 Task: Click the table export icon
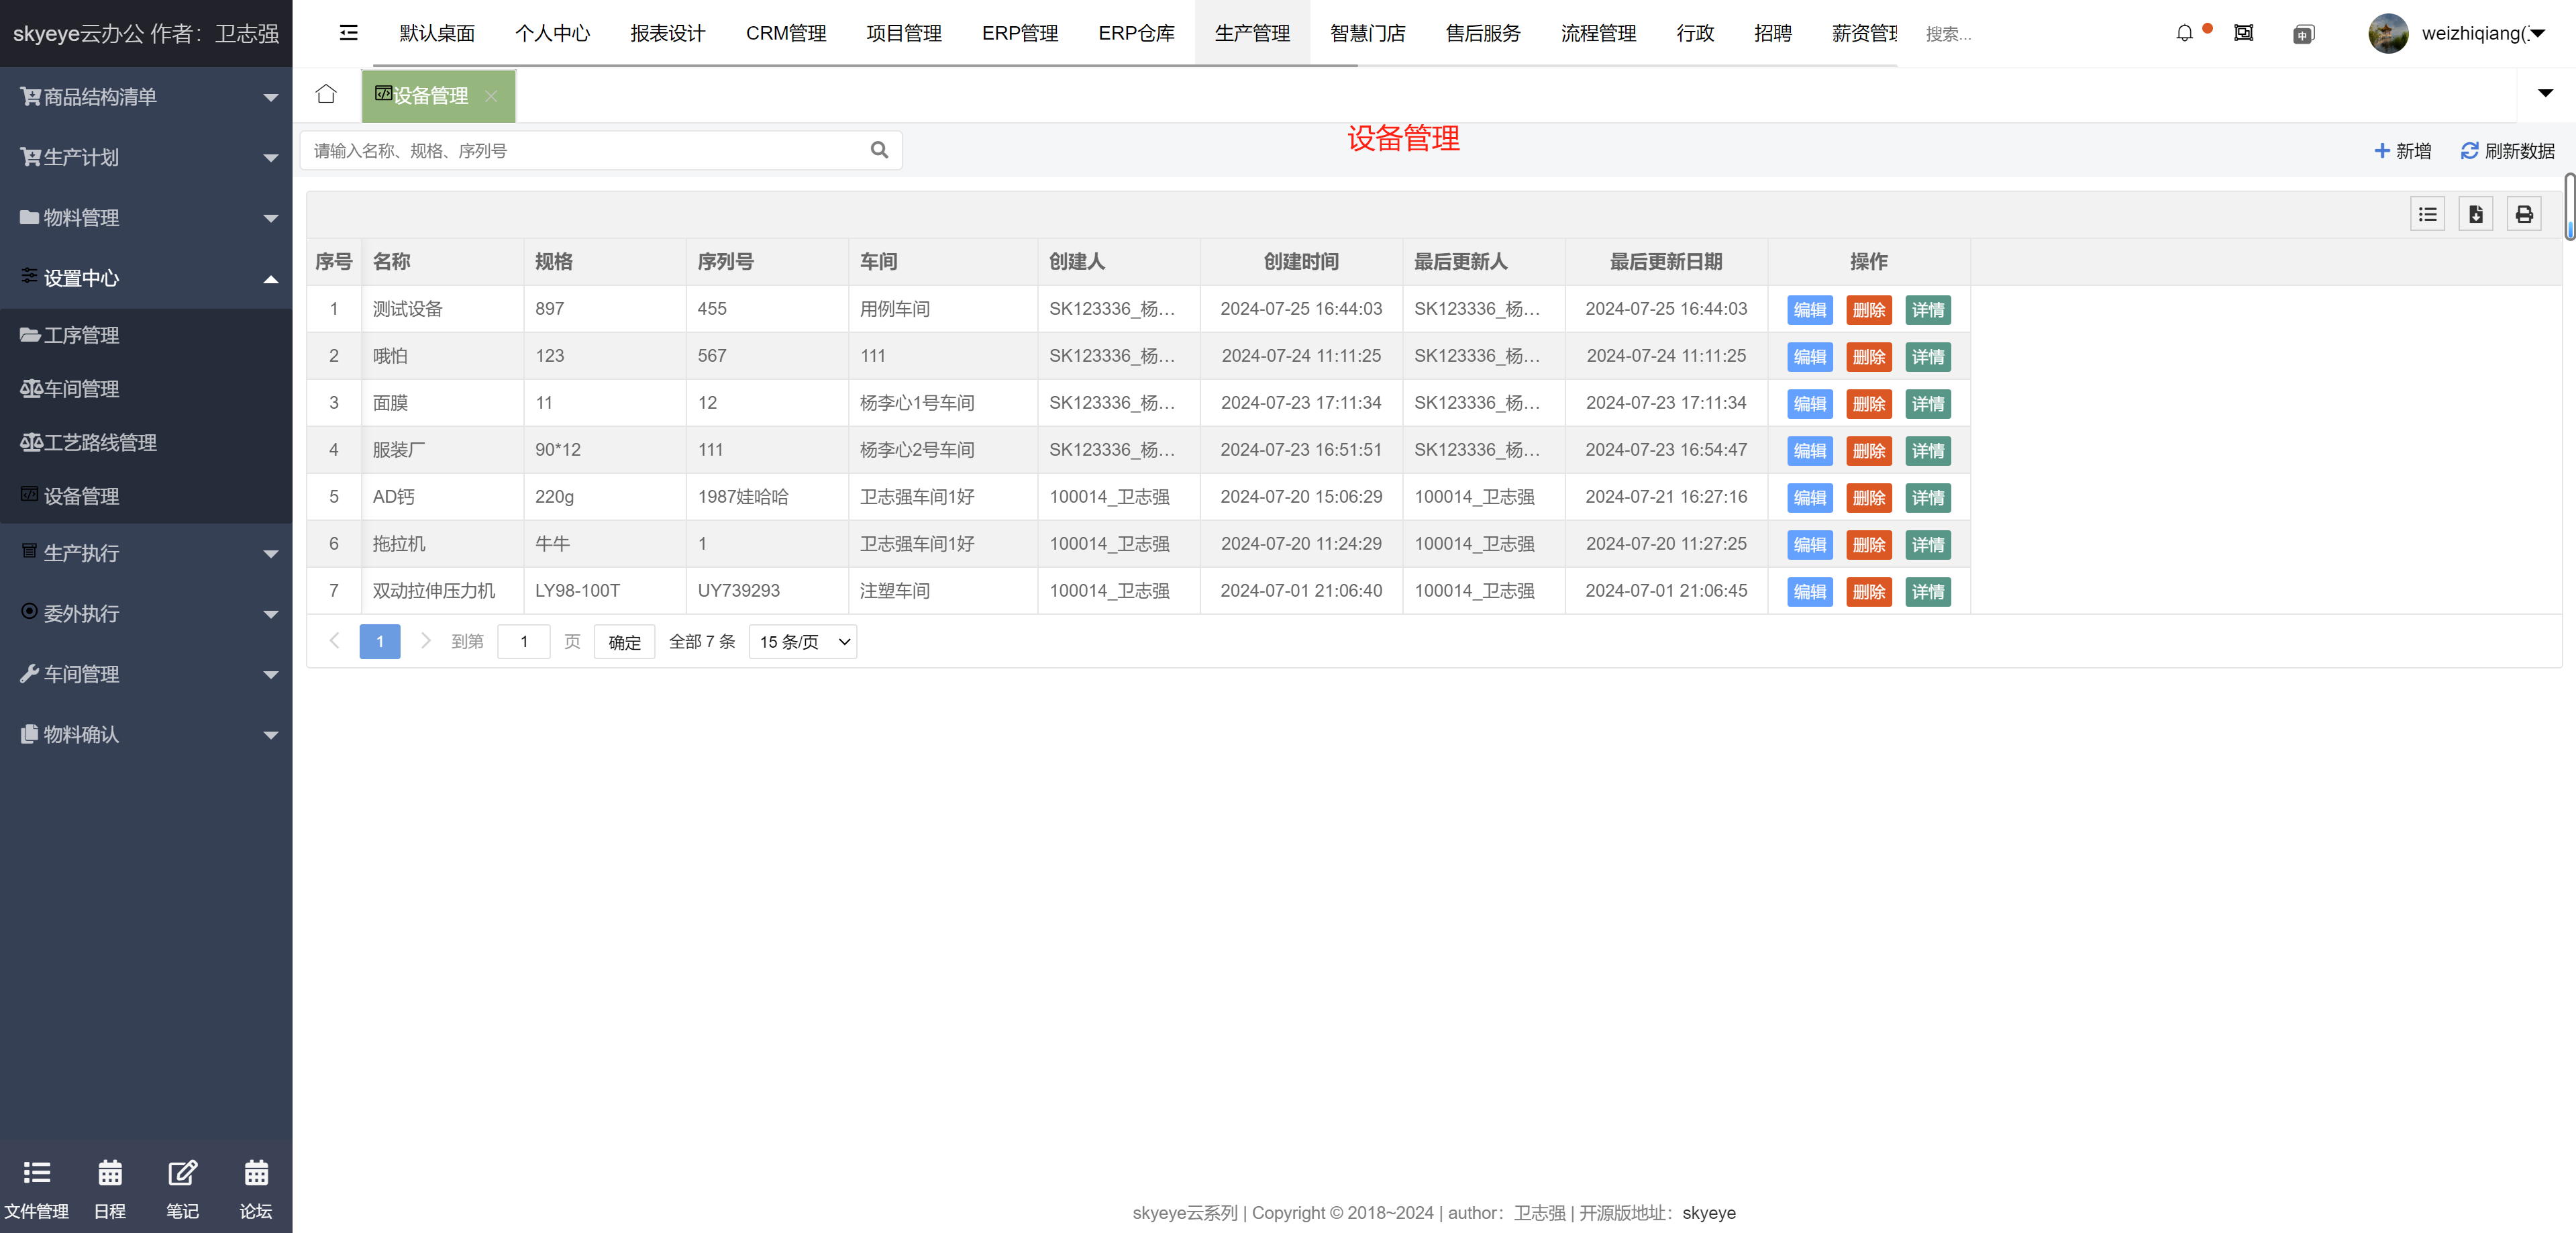(x=2475, y=214)
